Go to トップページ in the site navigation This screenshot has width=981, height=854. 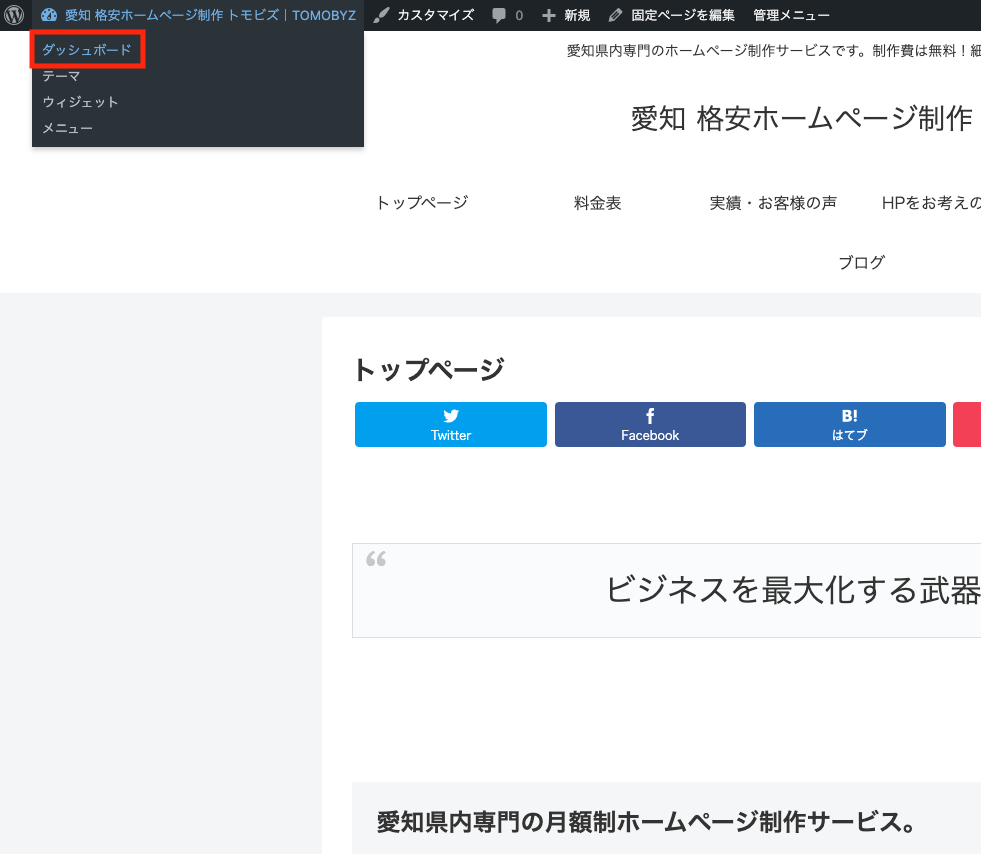coord(422,203)
